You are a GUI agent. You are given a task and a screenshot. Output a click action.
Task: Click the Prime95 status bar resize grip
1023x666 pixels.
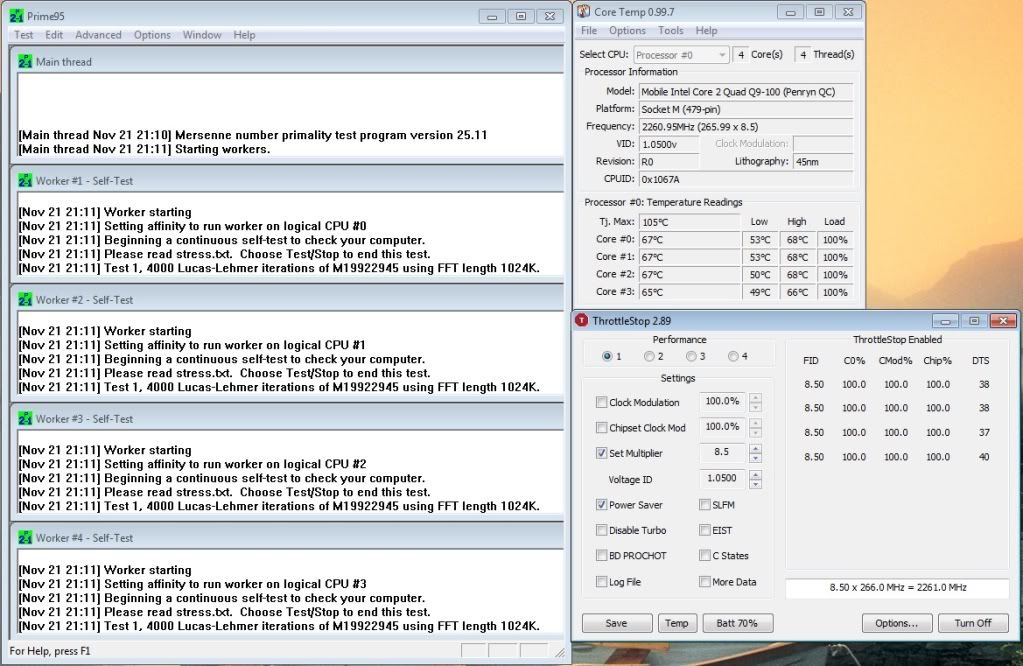pyautogui.click(x=560, y=652)
